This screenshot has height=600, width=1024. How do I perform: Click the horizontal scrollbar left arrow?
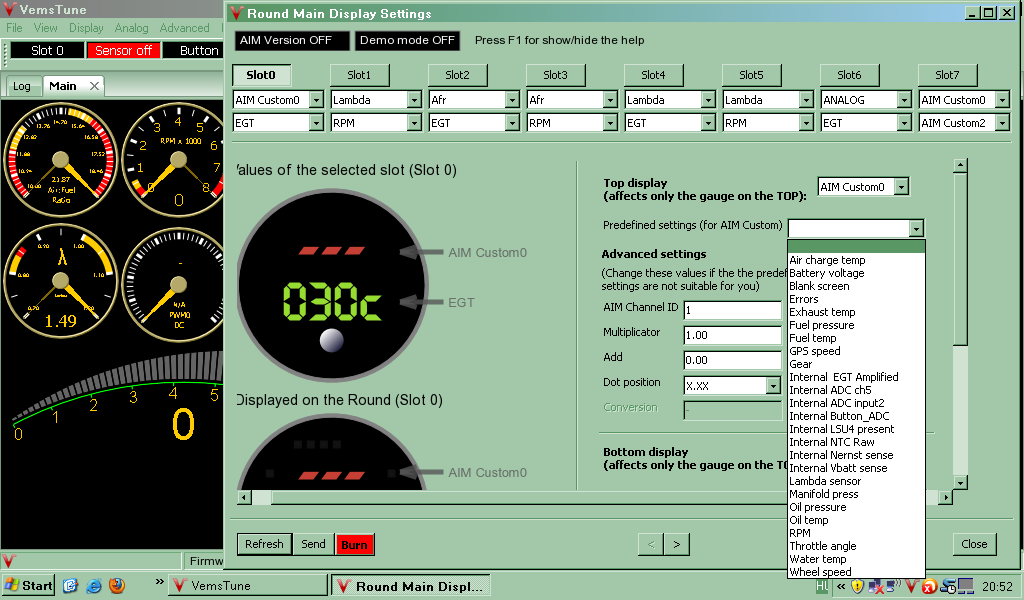click(x=244, y=497)
